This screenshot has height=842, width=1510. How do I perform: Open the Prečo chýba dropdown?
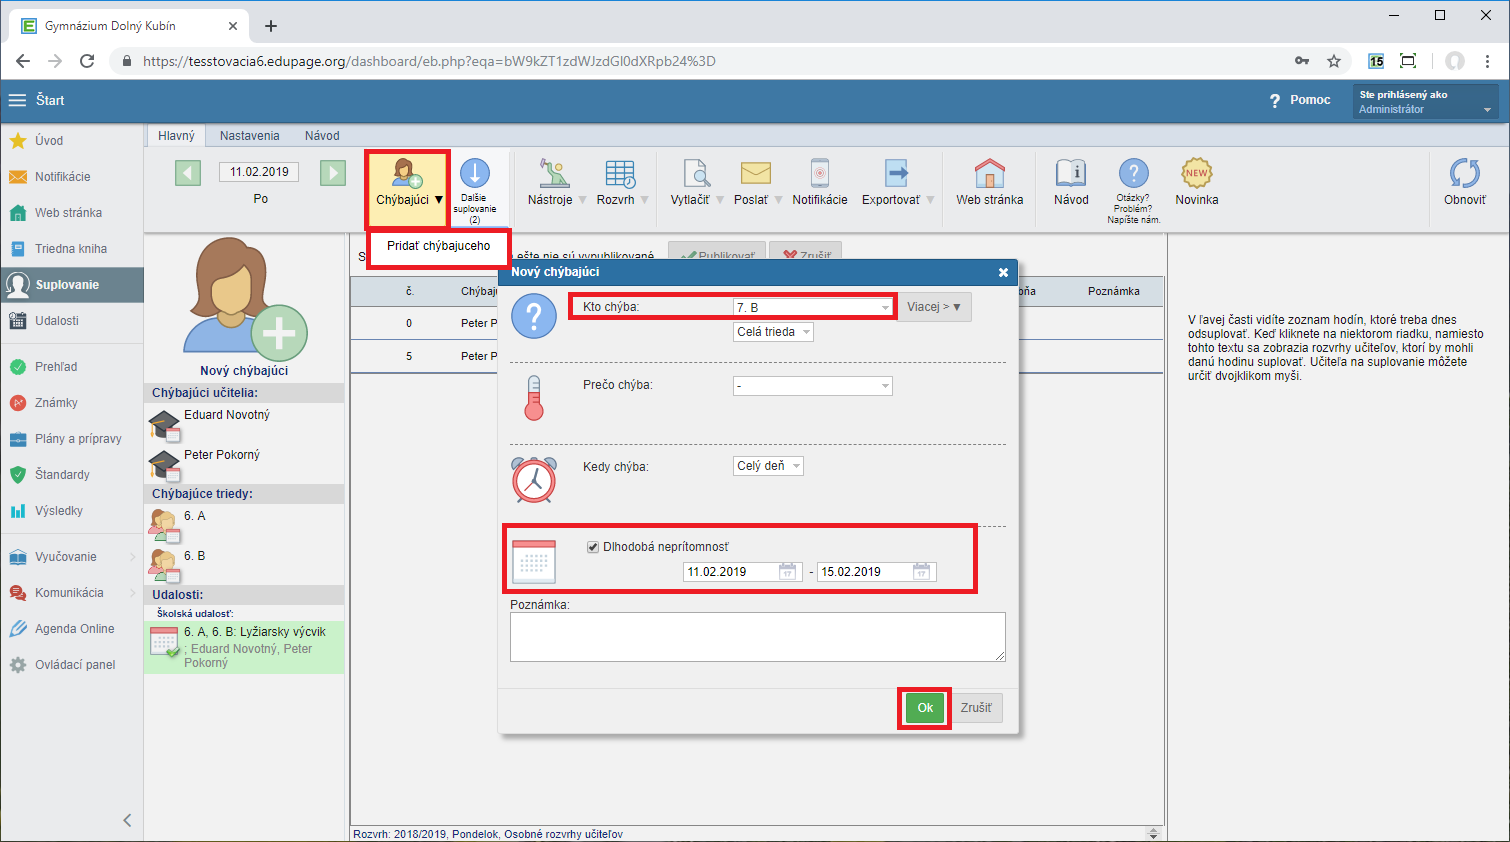[813, 386]
